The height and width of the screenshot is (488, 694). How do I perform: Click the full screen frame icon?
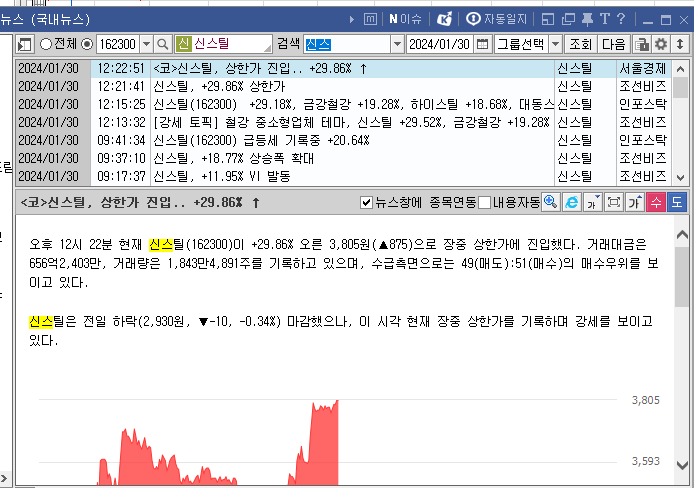614,202
